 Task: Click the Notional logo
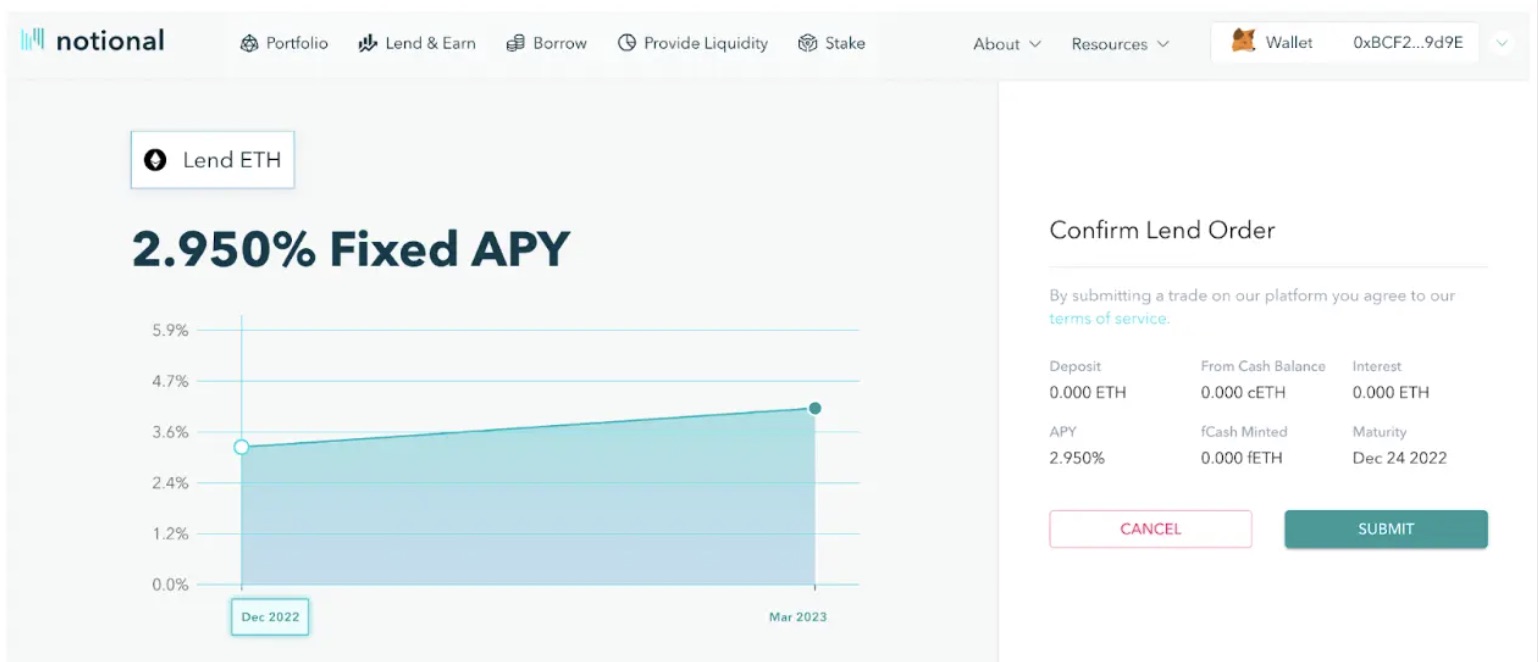90,40
